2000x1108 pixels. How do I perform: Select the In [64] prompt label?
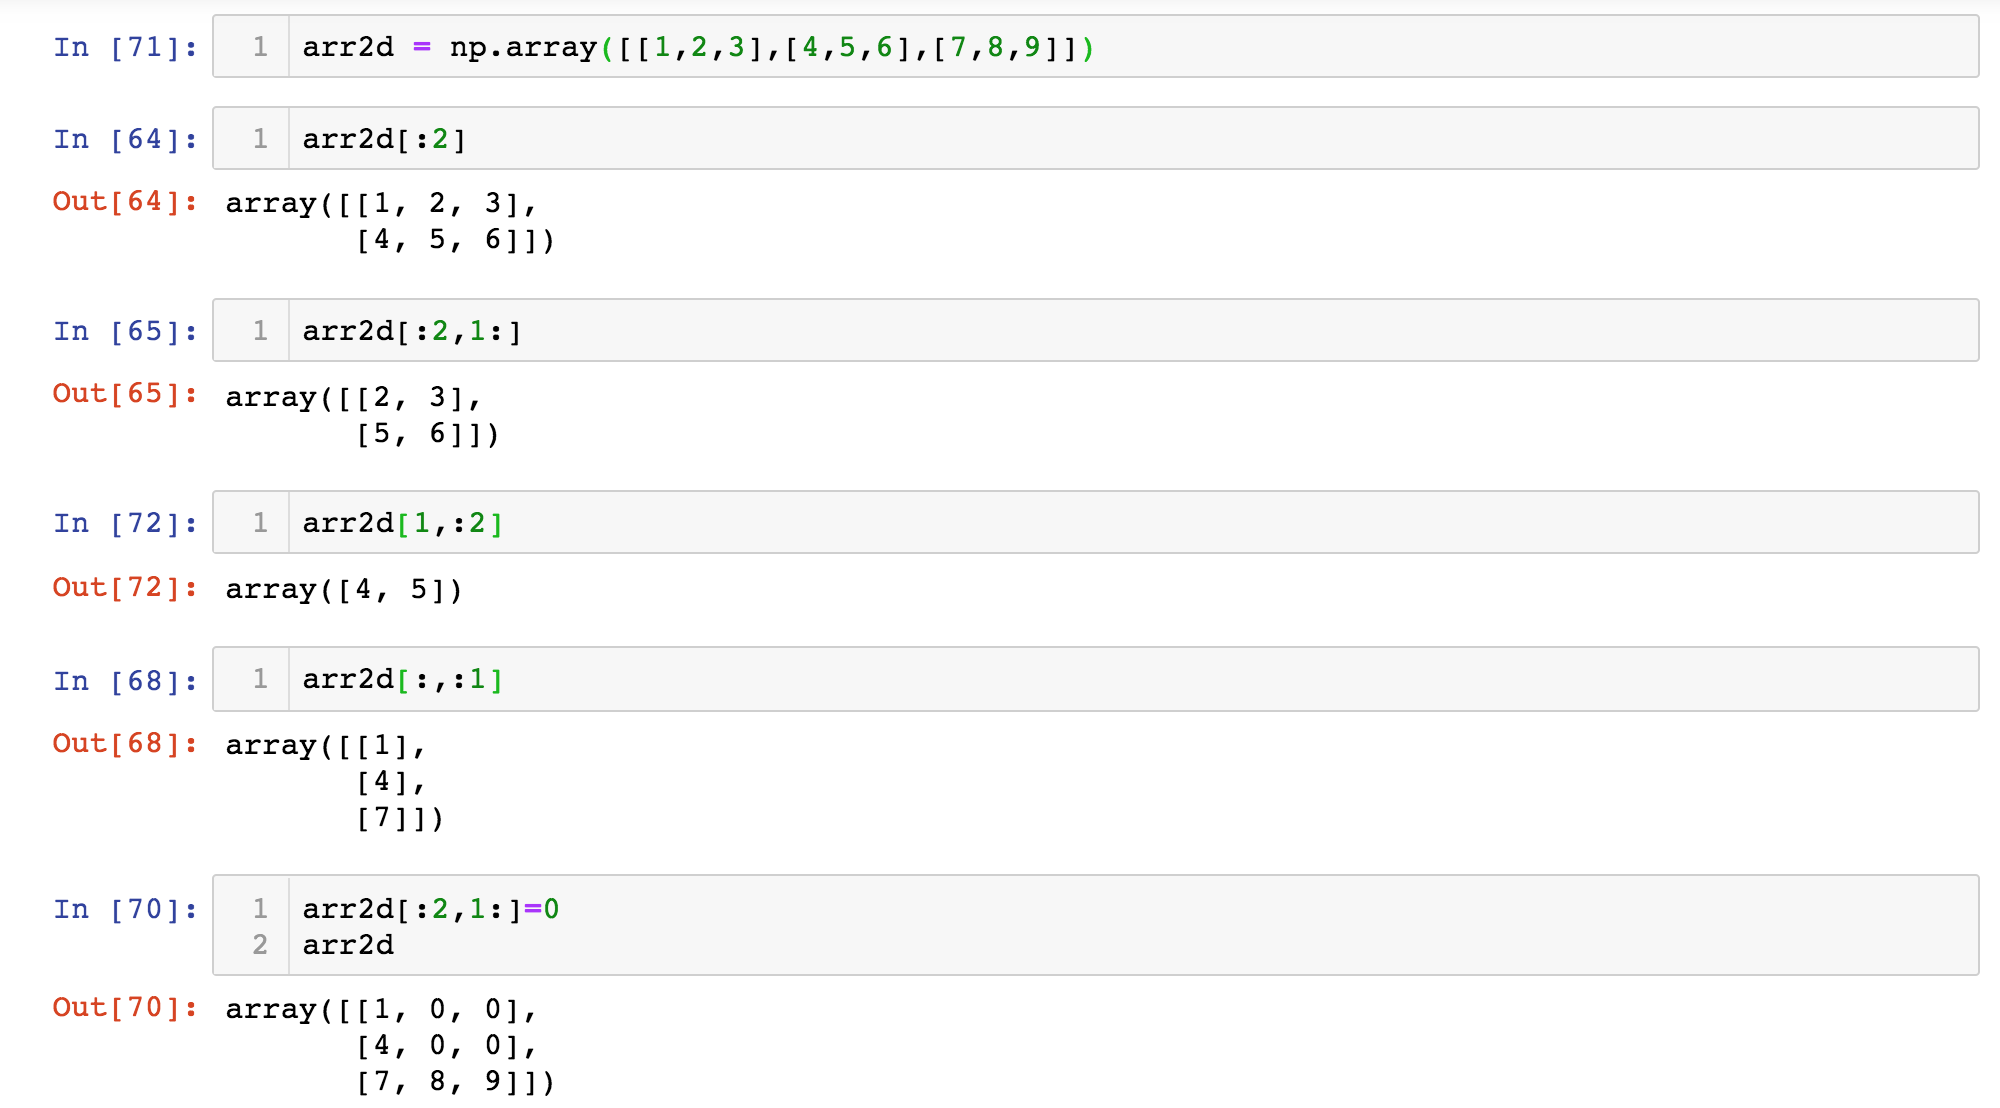(x=125, y=139)
